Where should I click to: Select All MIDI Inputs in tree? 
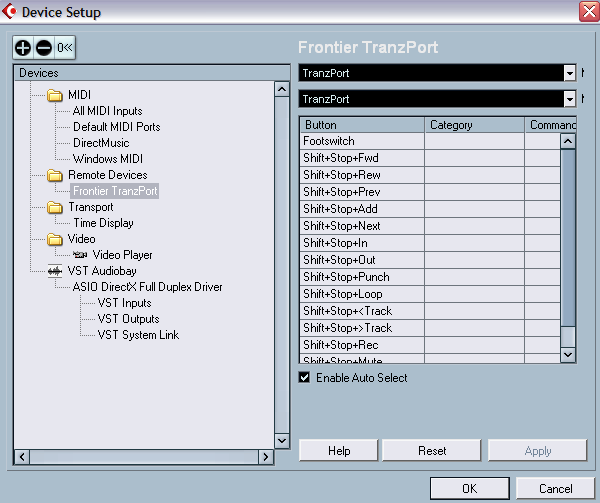(108, 111)
